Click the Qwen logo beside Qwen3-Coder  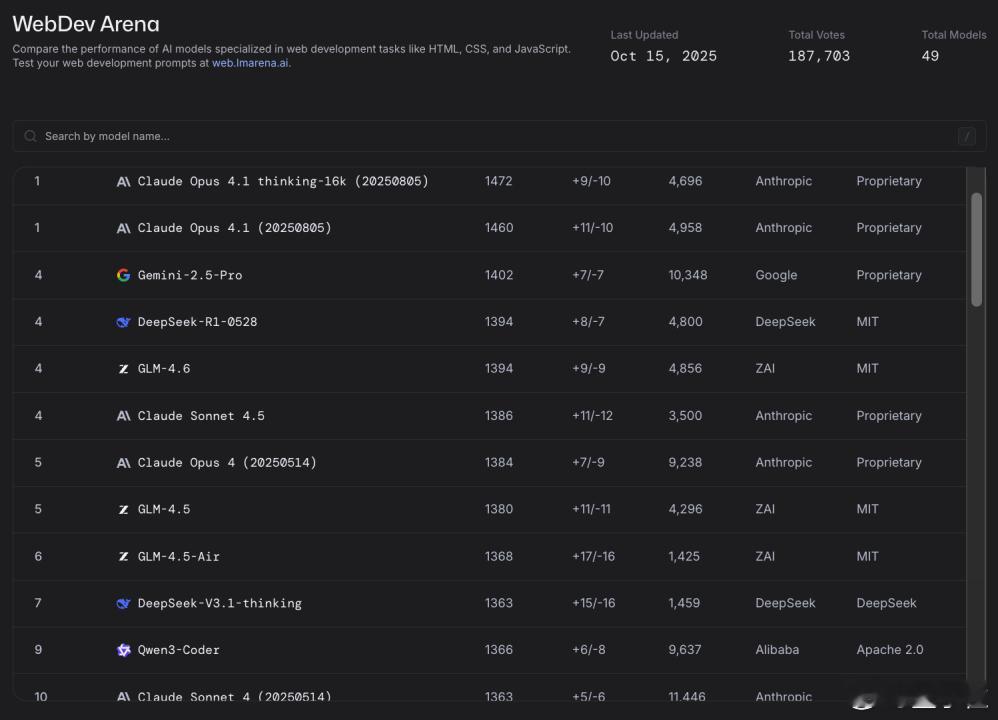(123, 650)
